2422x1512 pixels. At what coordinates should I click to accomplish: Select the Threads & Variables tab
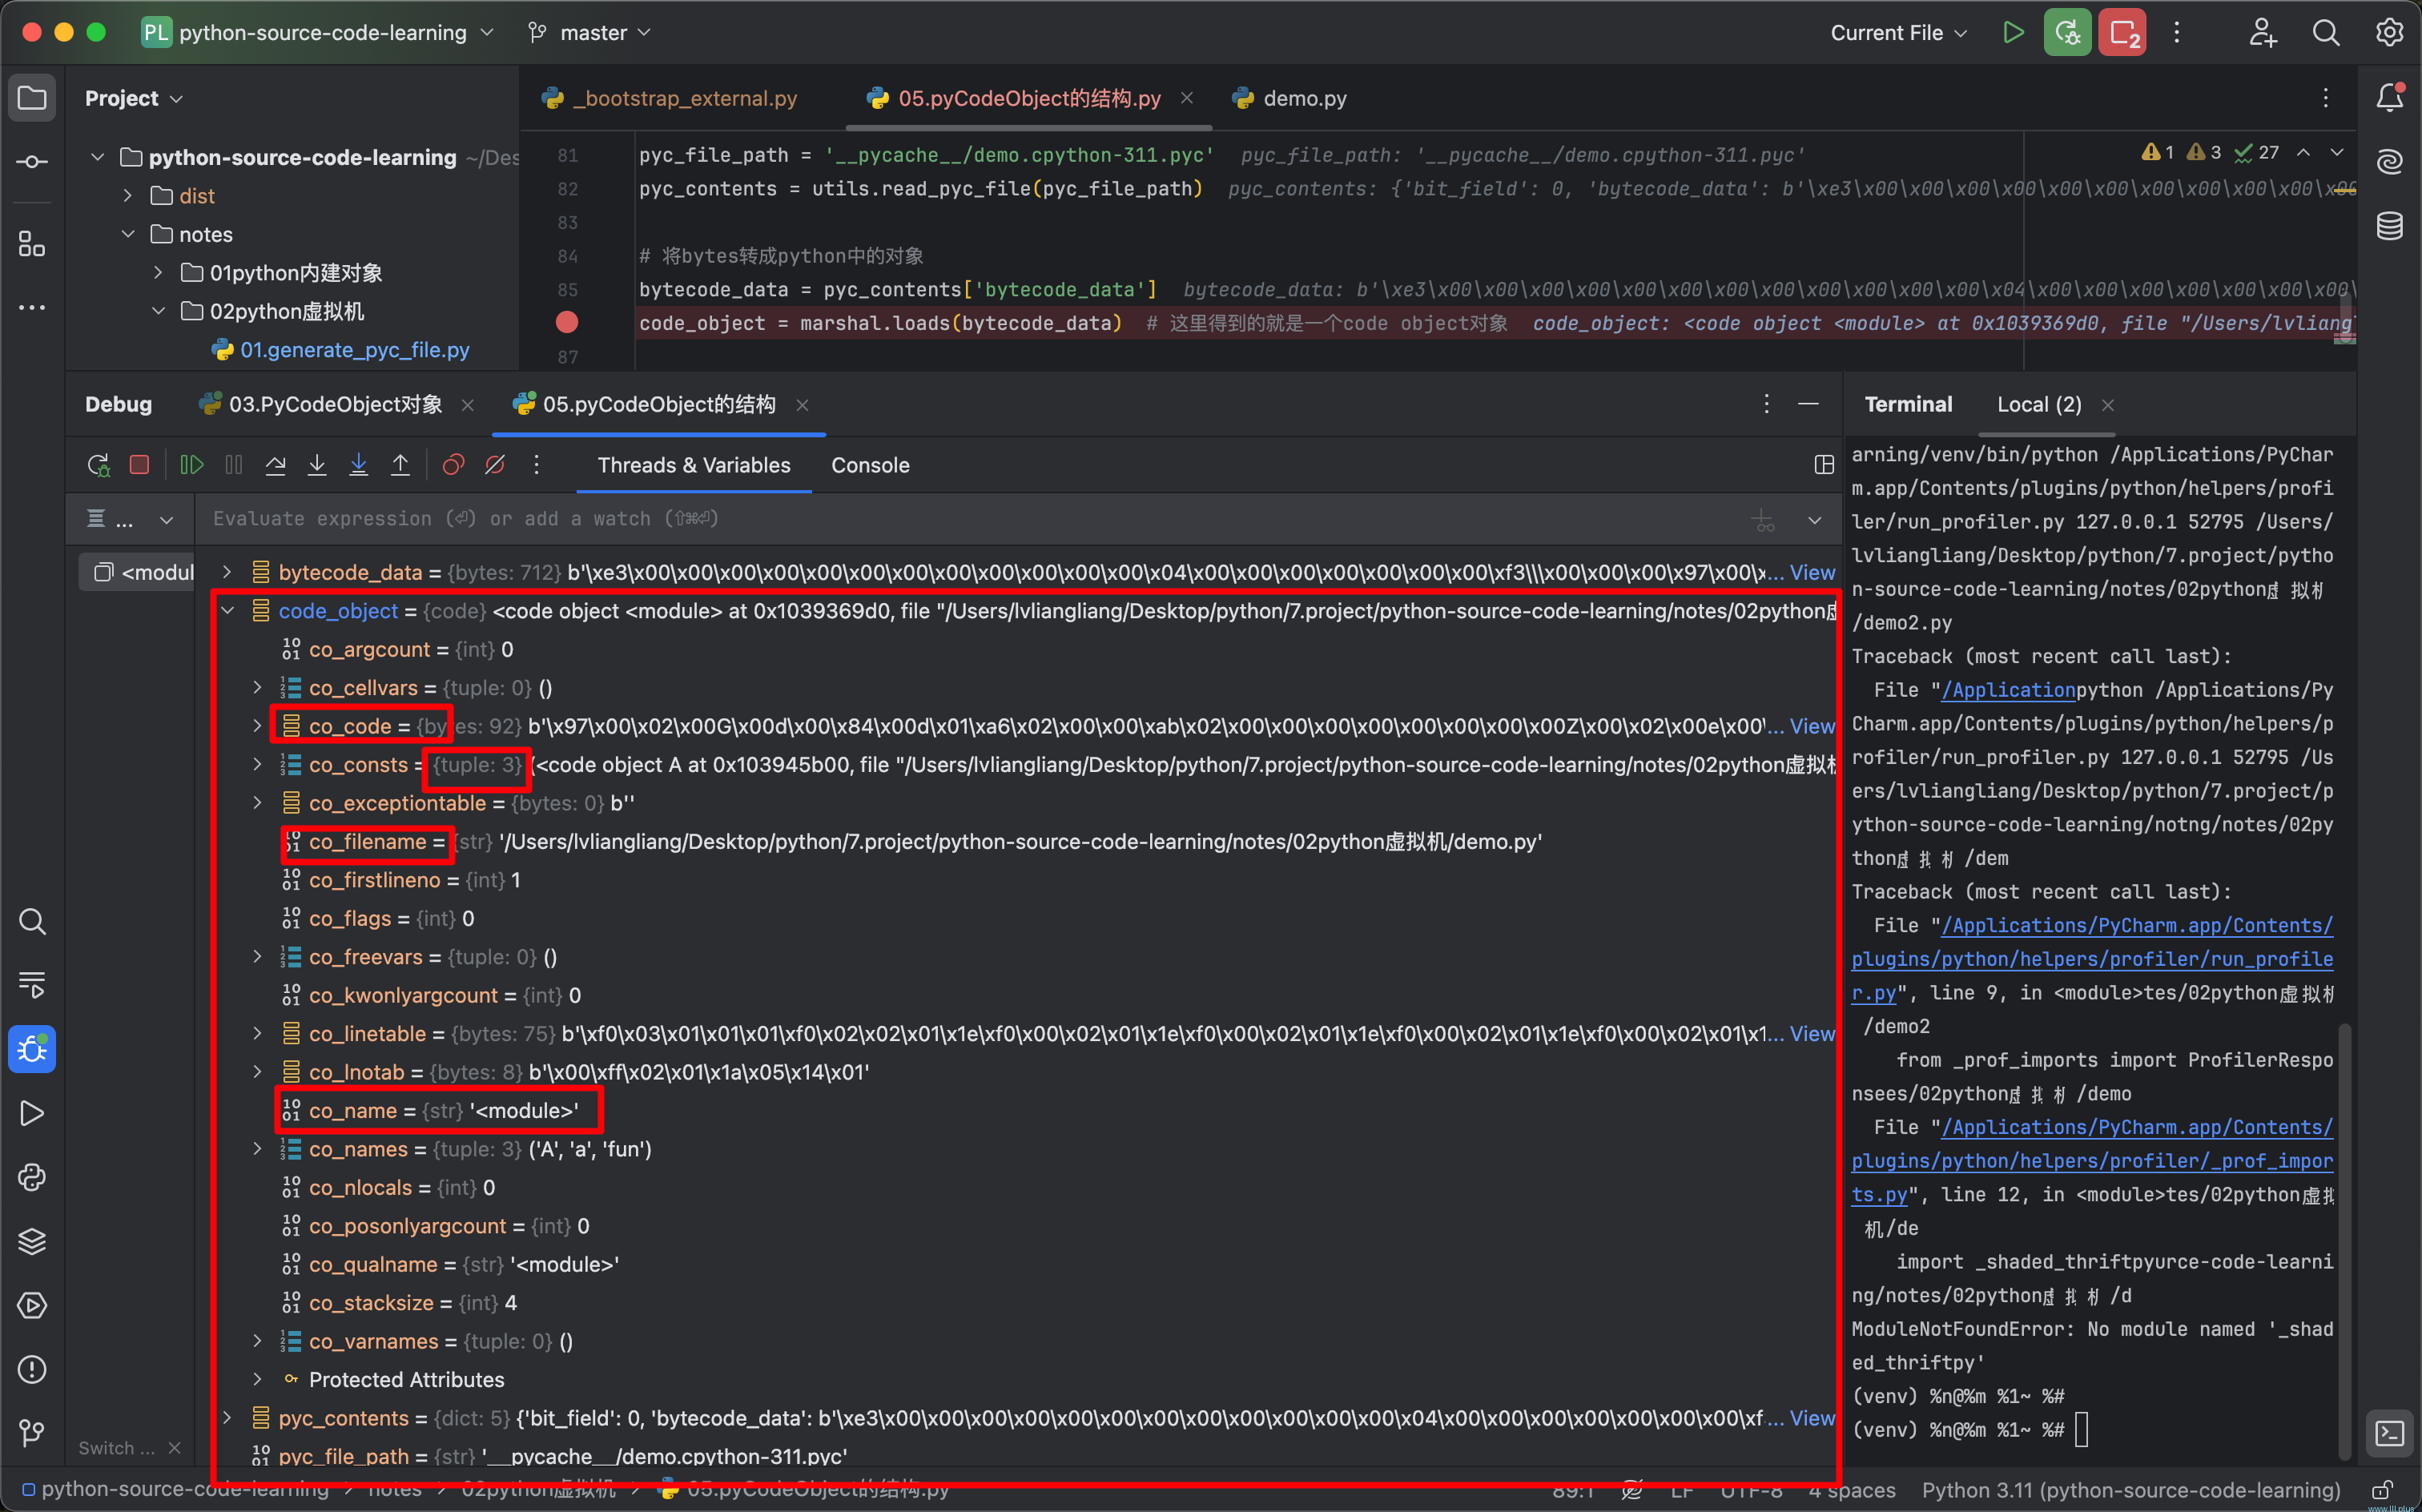tap(693, 465)
